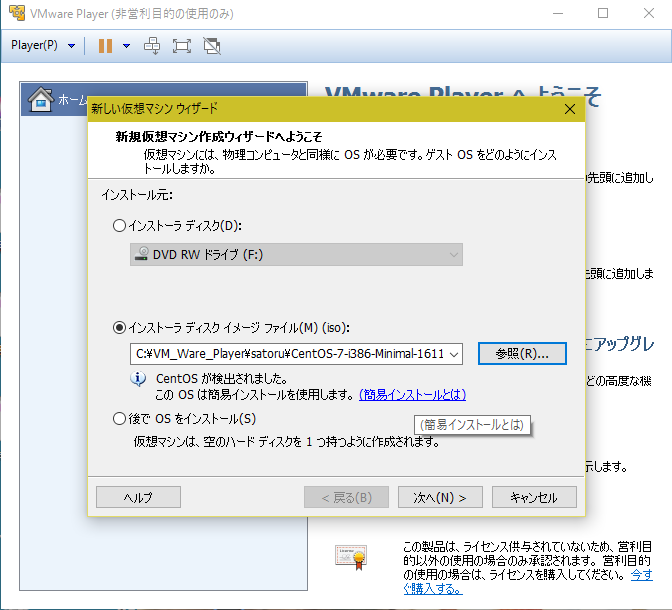Click the CentOS が検出されました text
This screenshot has width=672, height=610.
[222, 379]
